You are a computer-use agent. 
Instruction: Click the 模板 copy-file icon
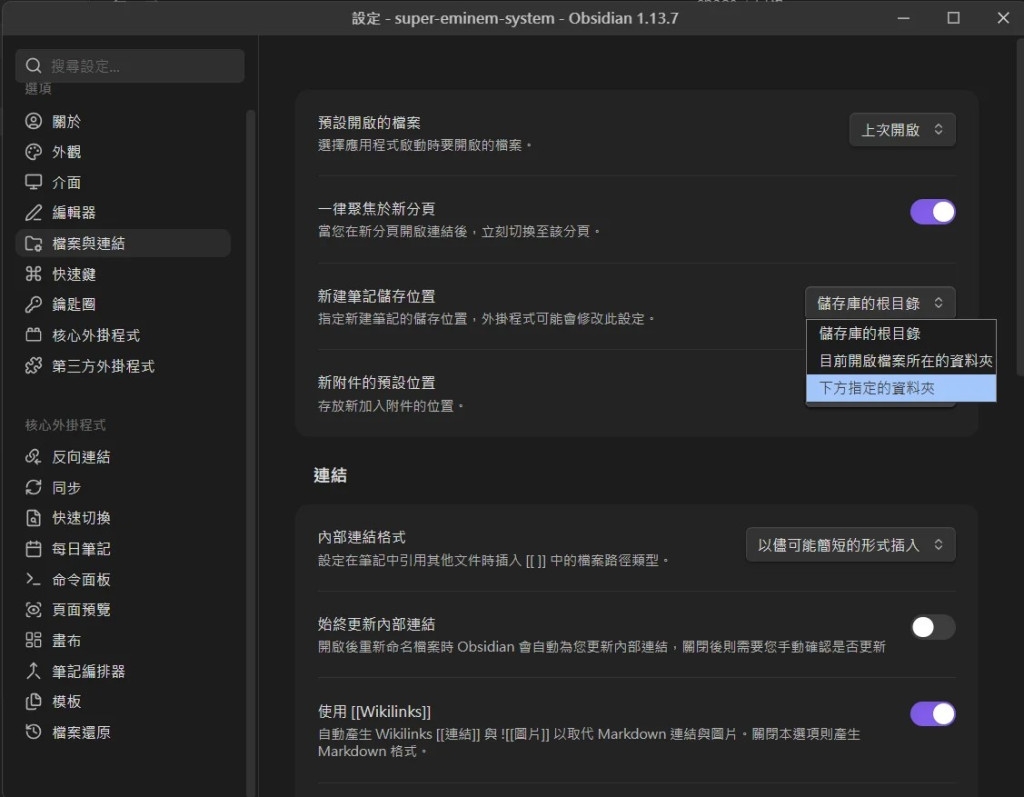33,702
